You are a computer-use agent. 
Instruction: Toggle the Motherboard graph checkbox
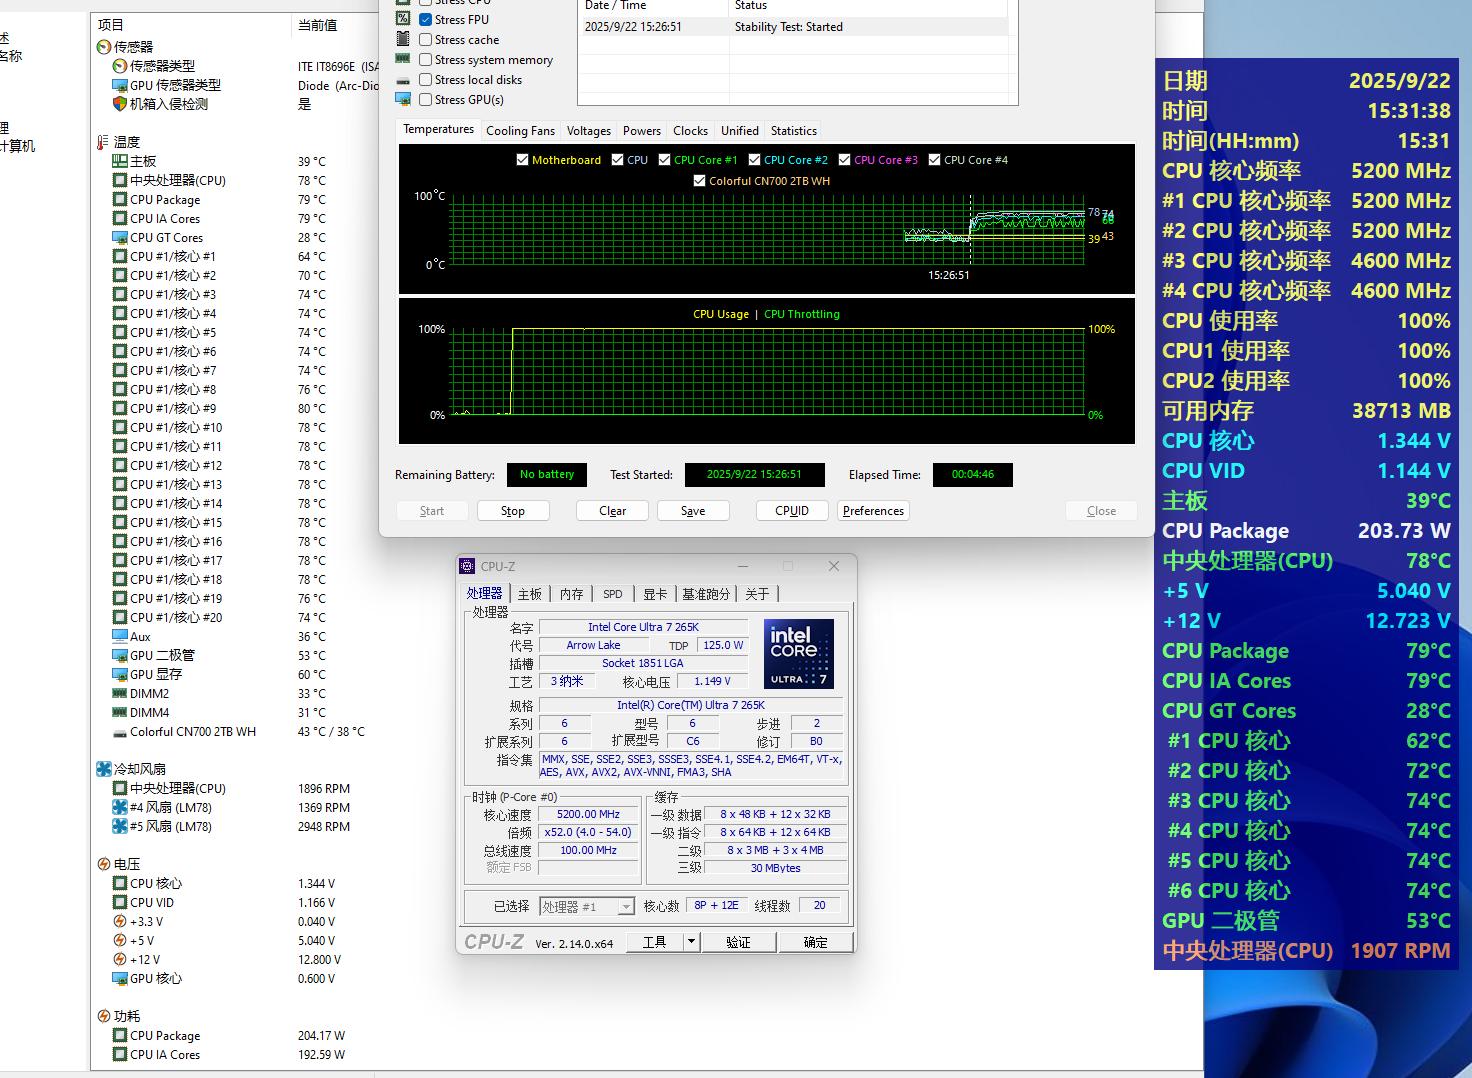point(522,160)
